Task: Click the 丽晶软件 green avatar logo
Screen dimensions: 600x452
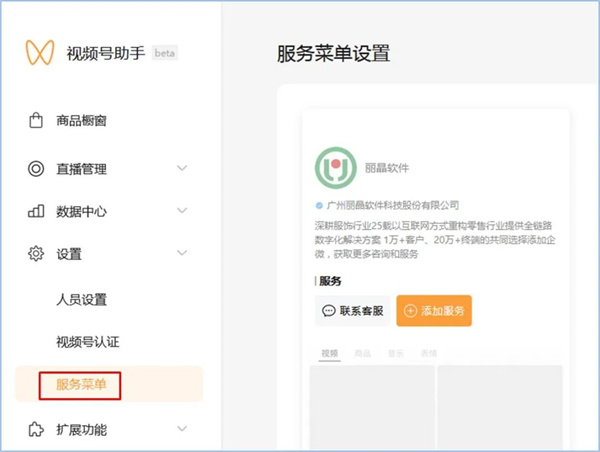Action: (336, 168)
